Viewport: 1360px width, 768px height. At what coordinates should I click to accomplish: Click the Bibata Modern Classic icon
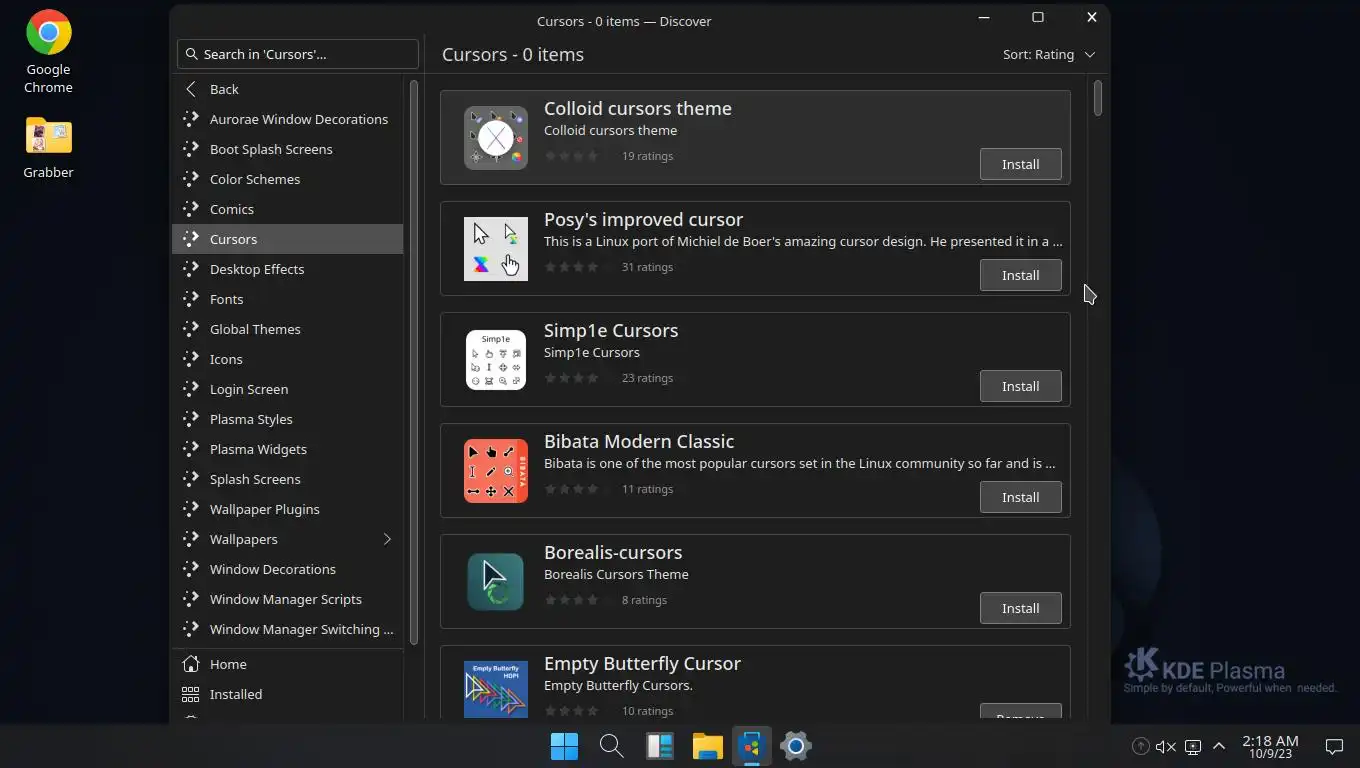tap(496, 471)
